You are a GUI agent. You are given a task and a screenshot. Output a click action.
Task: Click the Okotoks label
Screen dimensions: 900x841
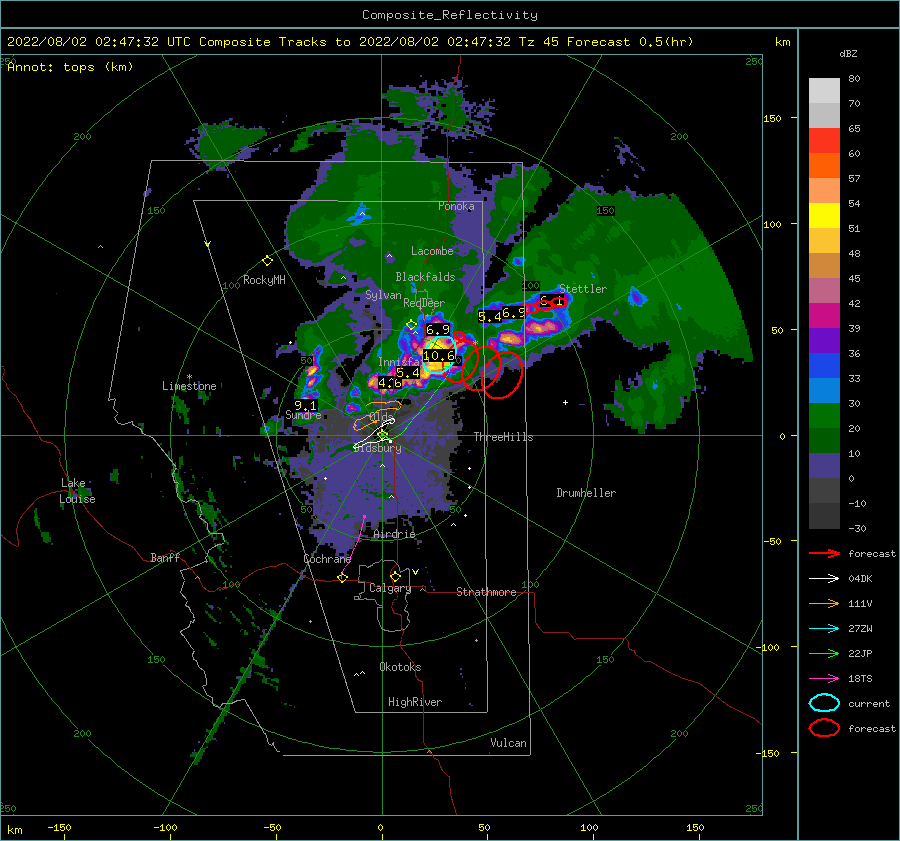click(400, 667)
